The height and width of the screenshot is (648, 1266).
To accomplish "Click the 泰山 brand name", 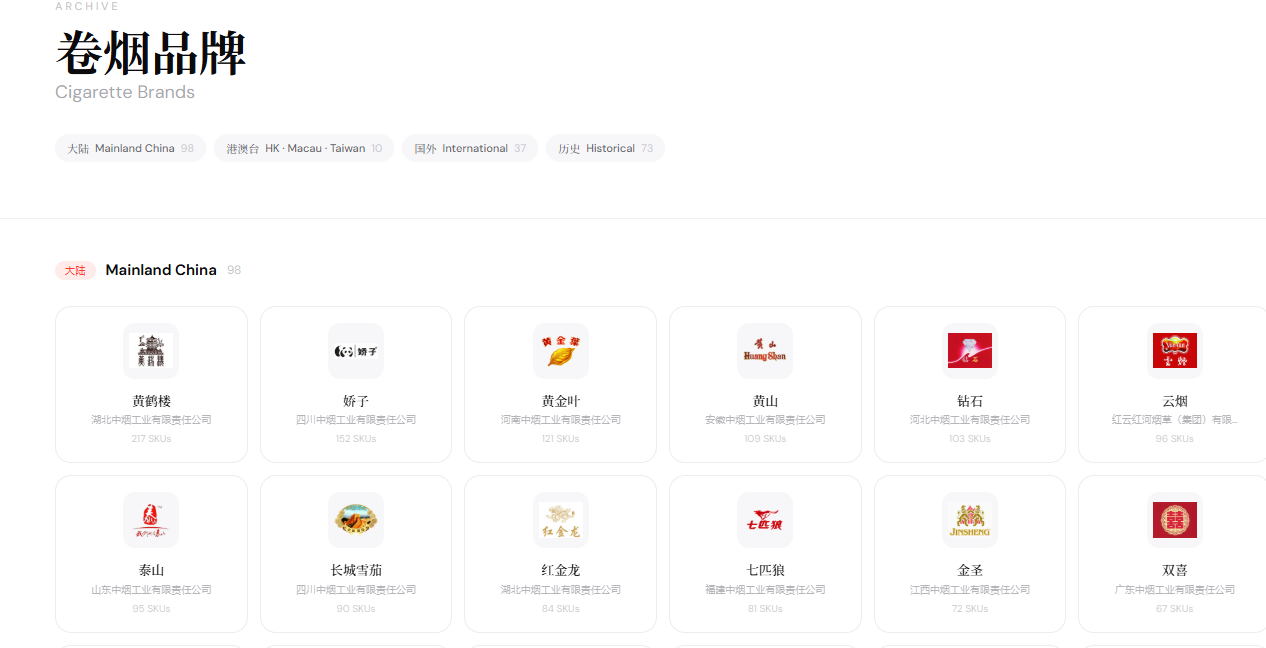I will pyautogui.click(x=151, y=570).
